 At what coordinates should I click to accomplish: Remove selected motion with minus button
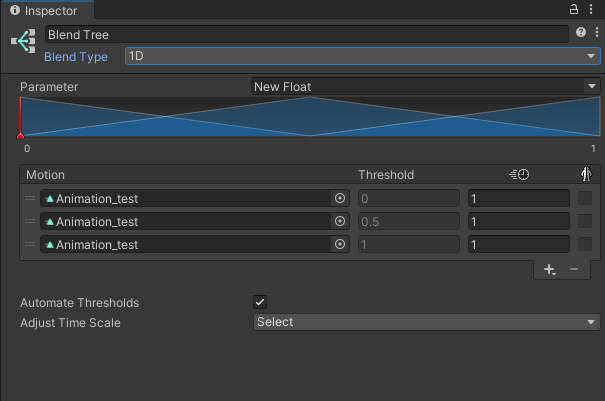tap(574, 269)
